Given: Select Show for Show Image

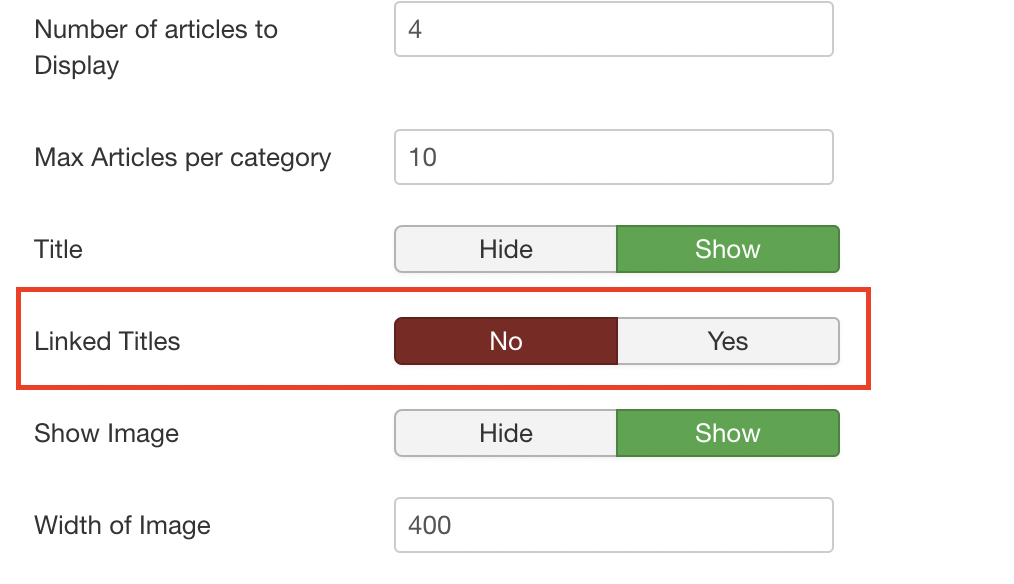Looking at the screenshot, I should (727, 433).
